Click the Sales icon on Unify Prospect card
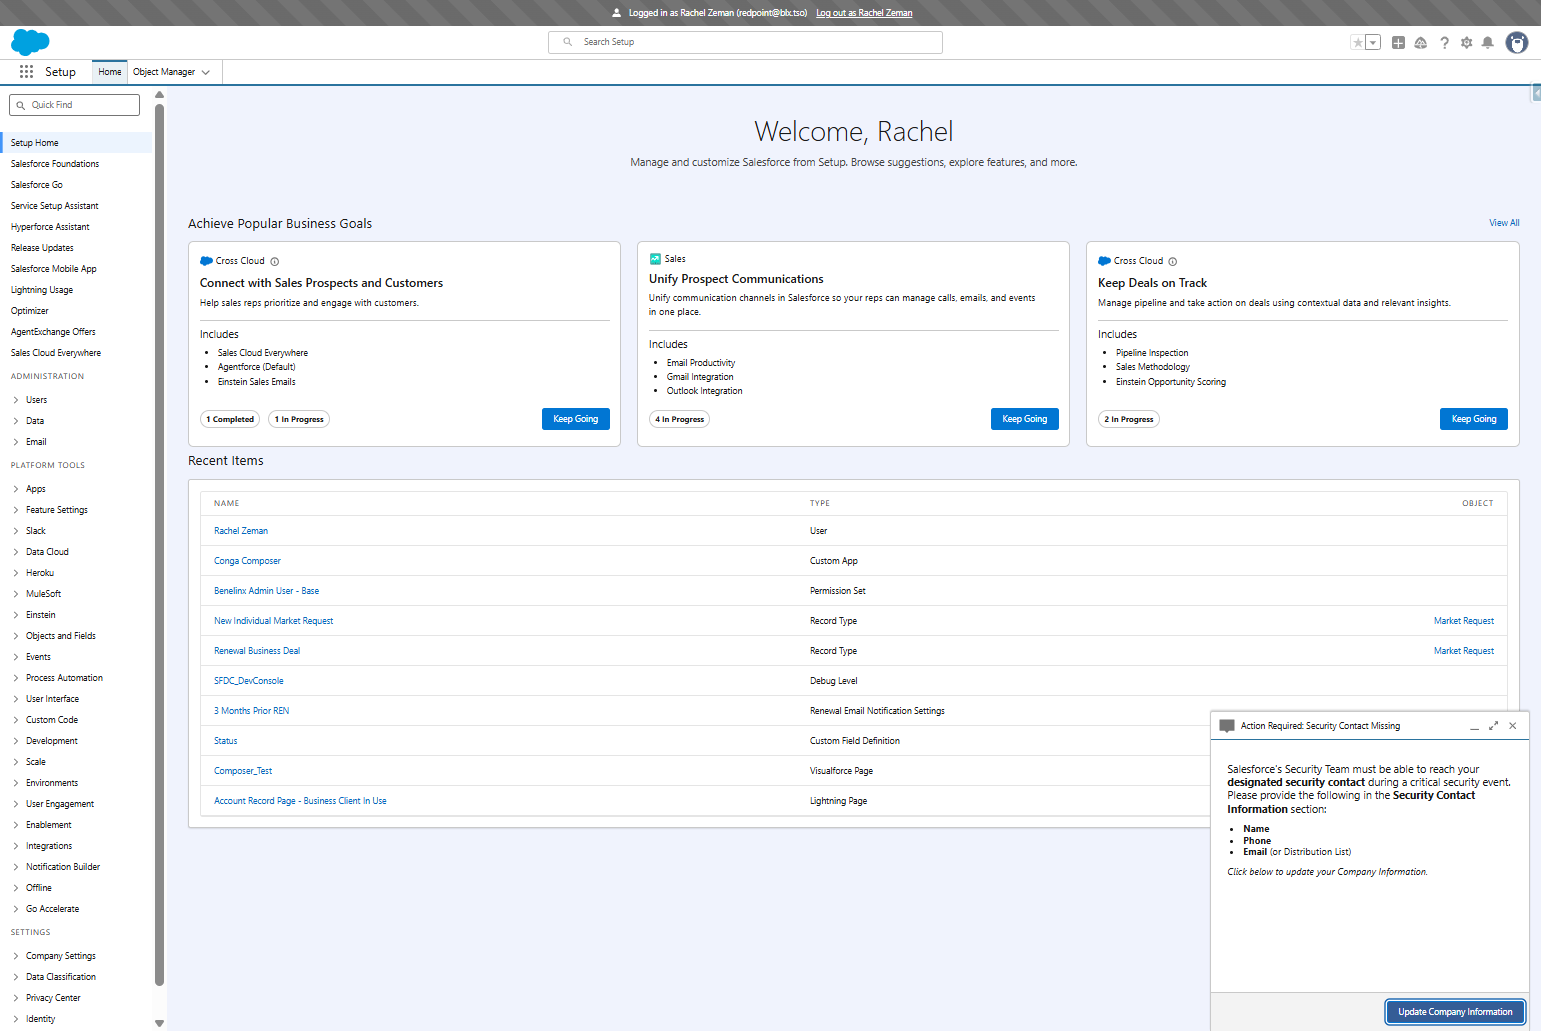The height and width of the screenshot is (1031, 1541). (x=655, y=258)
